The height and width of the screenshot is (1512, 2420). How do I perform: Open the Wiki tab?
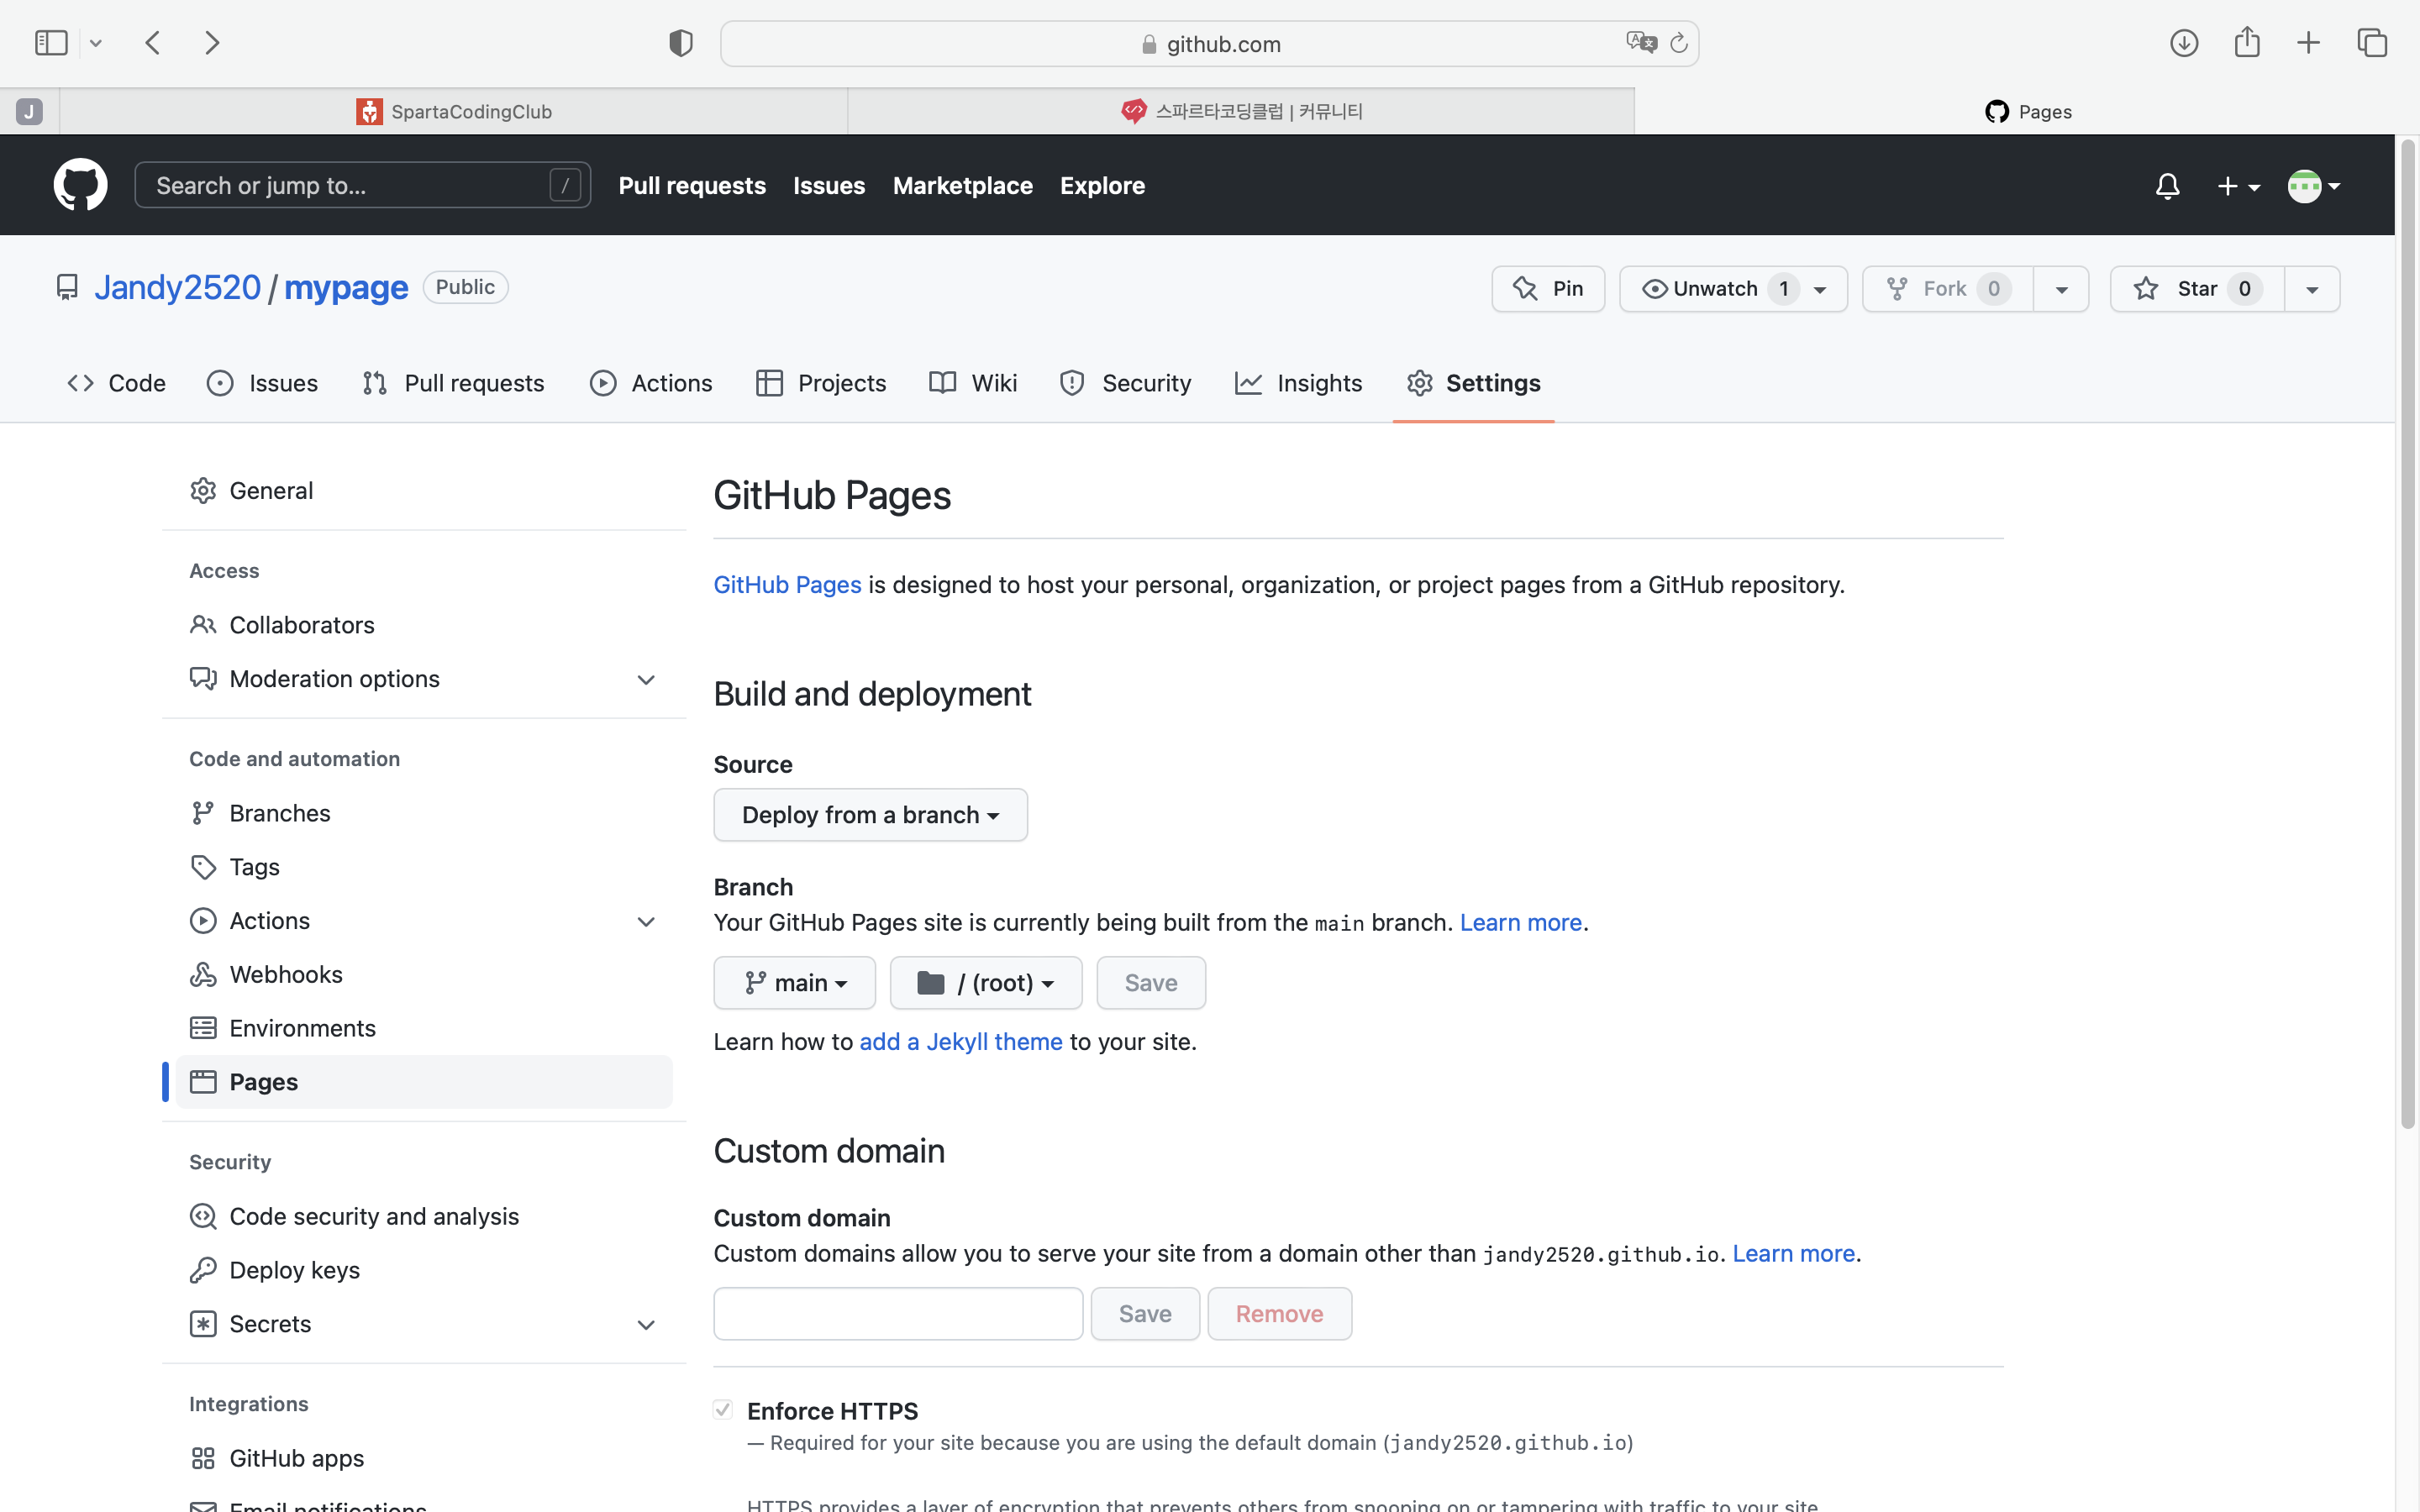[973, 383]
